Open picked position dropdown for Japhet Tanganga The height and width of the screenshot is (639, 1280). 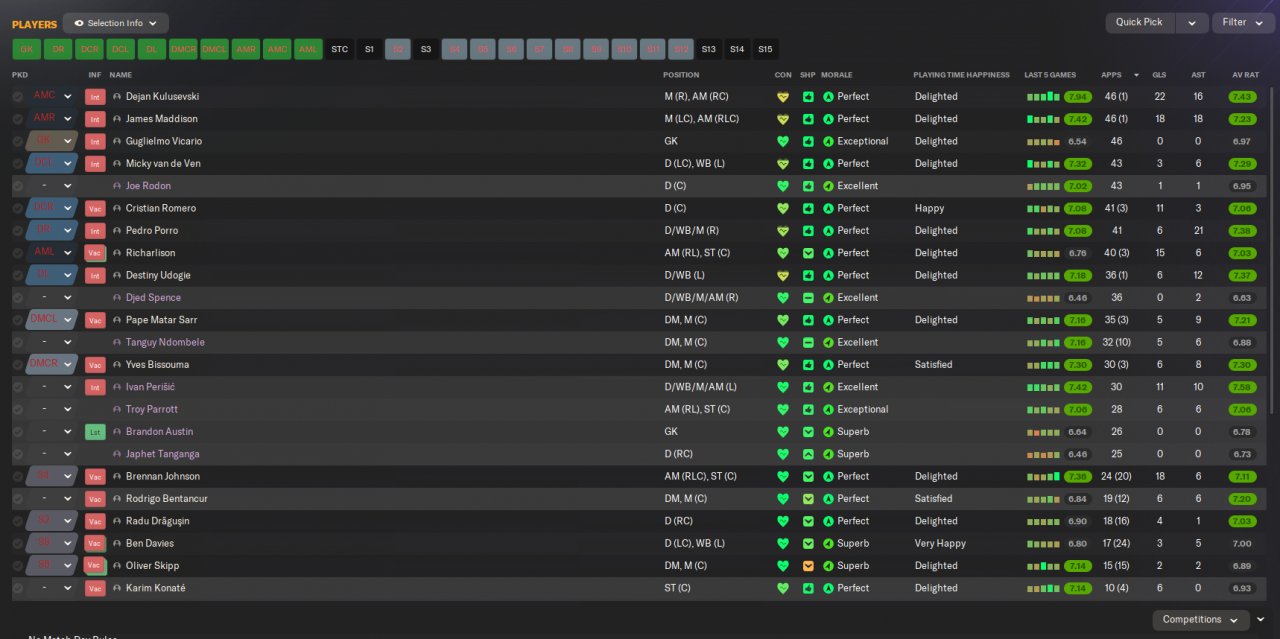(68, 454)
